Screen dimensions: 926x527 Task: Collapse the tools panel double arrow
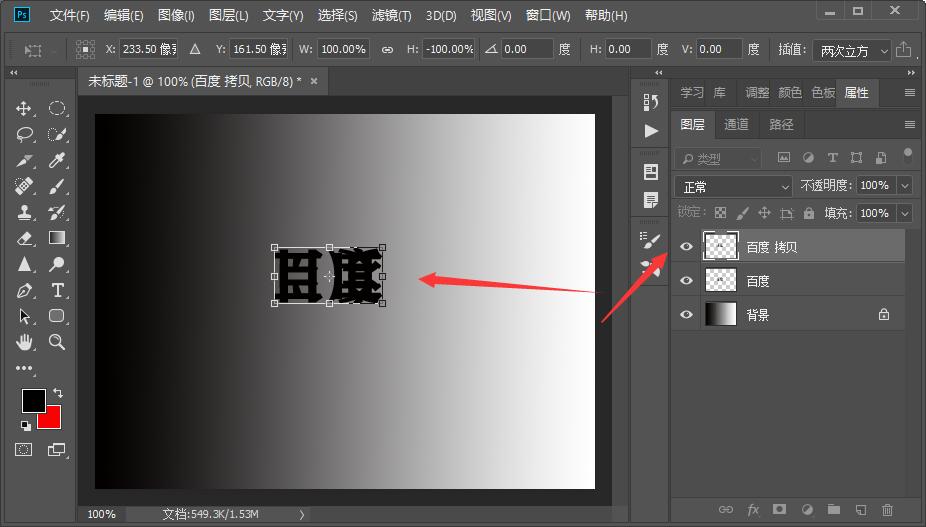point(14,73)
